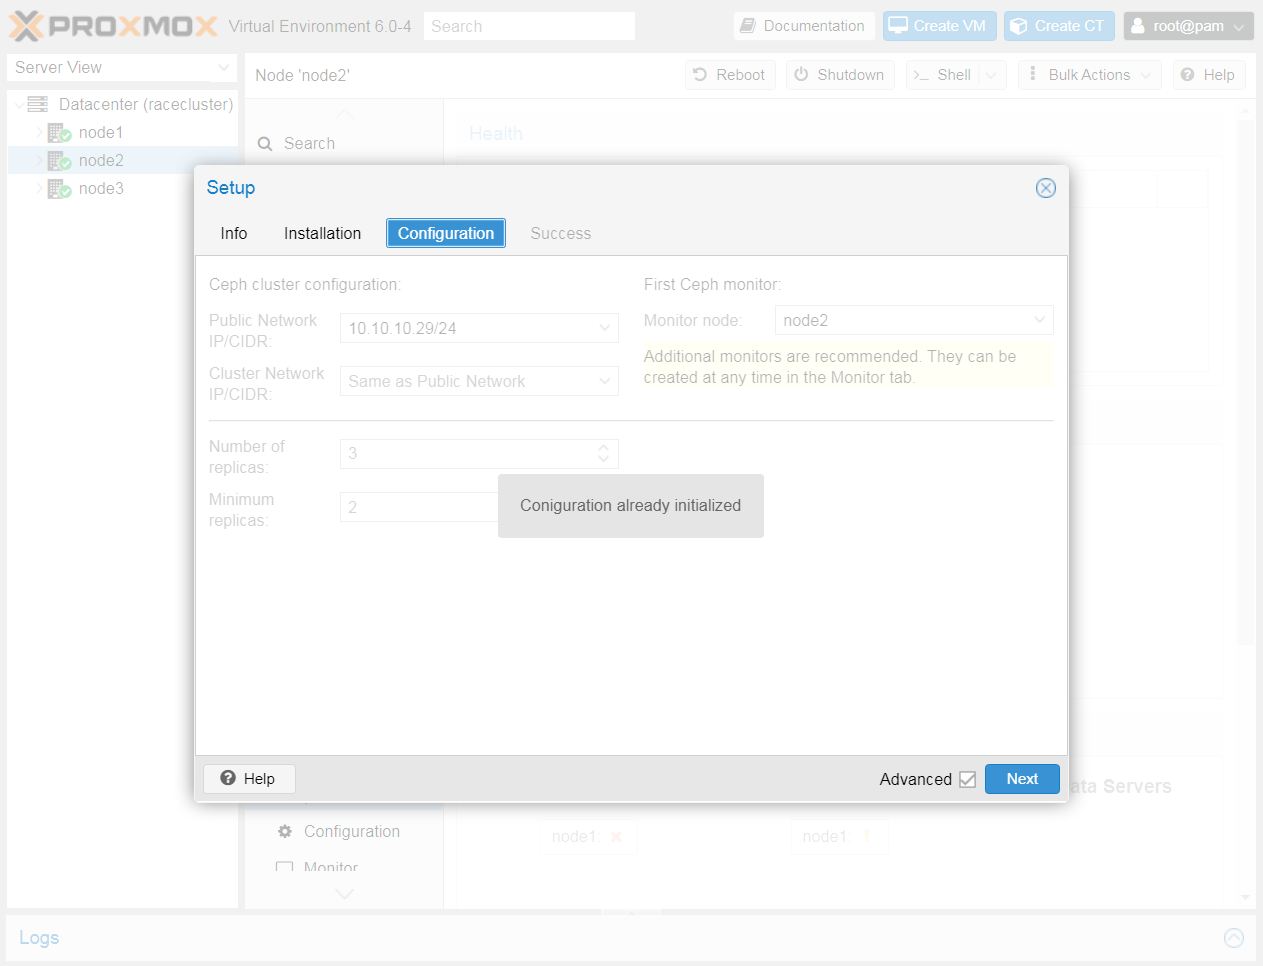Click the Number of replicas stepper arrows
The width and height of the screenshot is (1263, 966).
tap(603, 454)
